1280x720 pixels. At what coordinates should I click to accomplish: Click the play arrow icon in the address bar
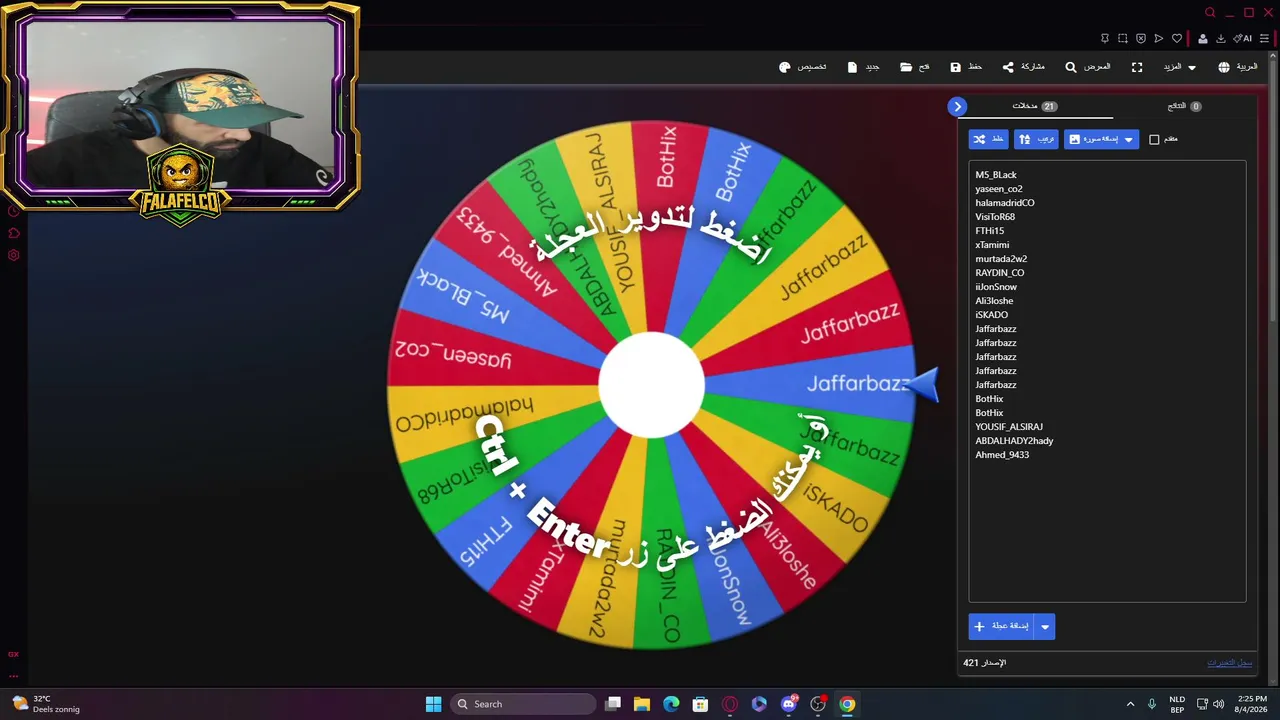[x=1159, y=39]
